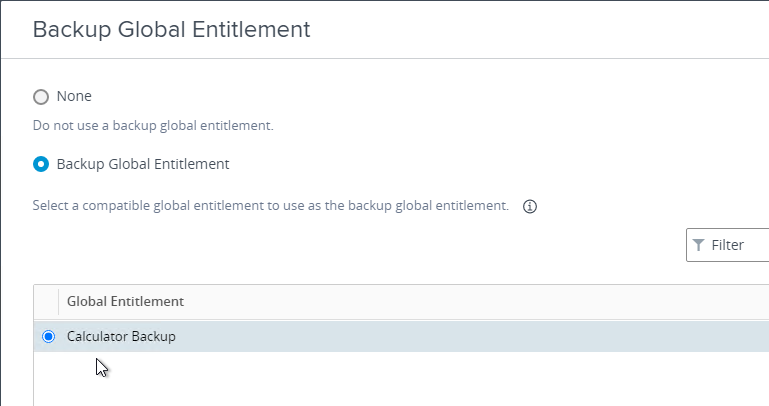Click the empty selection column header cell
This screenshot has width=769, height=406.
coord(46,302)
